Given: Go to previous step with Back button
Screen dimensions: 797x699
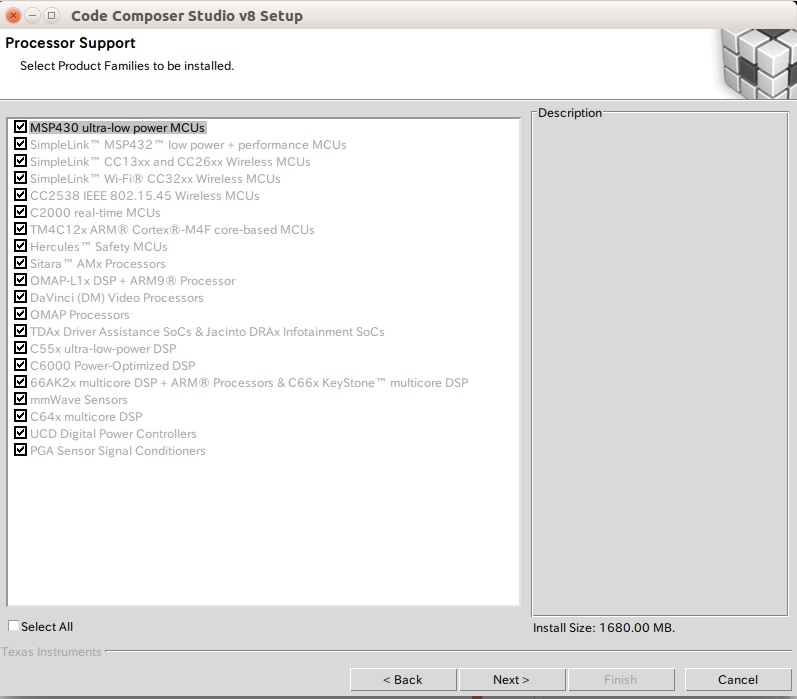Looking at the screenshot, I should point(403,680).
